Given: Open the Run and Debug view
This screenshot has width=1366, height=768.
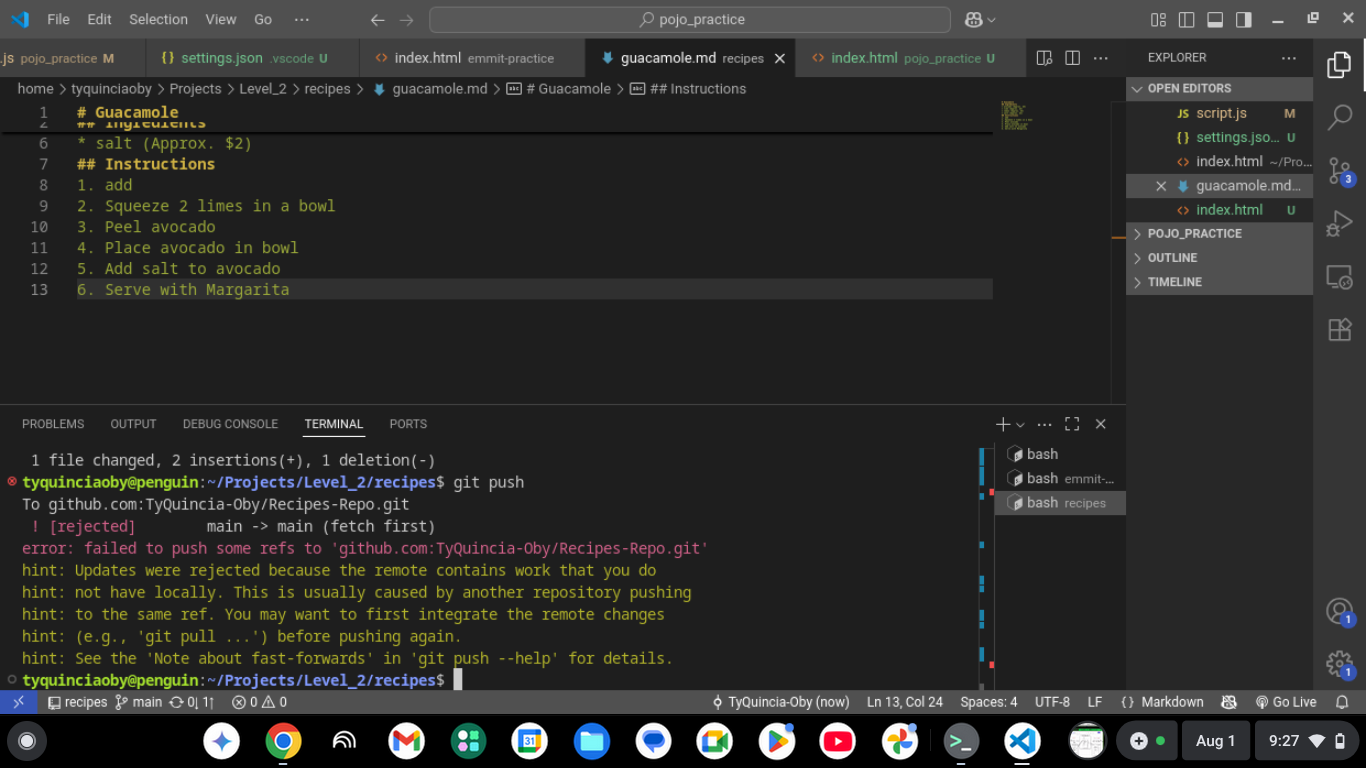Looking at the screenshot, I should pos(1339,223).
